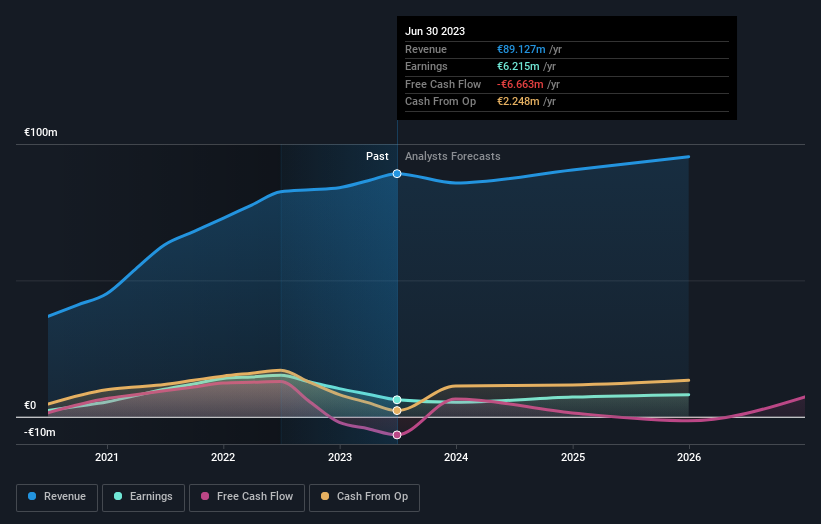Click the orange Cash From Op data point

(397, 411)
